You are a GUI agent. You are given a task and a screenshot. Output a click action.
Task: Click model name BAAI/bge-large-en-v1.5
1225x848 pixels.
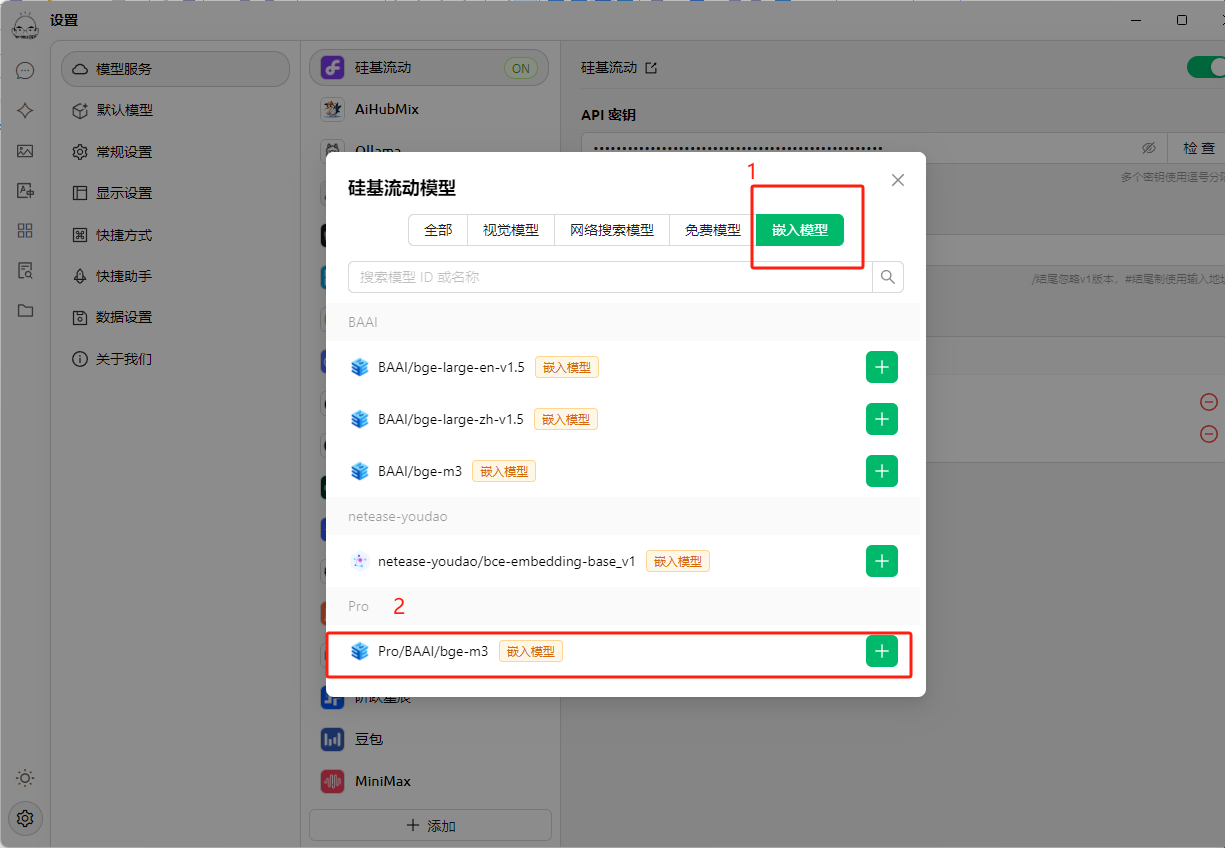click(451, 367)
